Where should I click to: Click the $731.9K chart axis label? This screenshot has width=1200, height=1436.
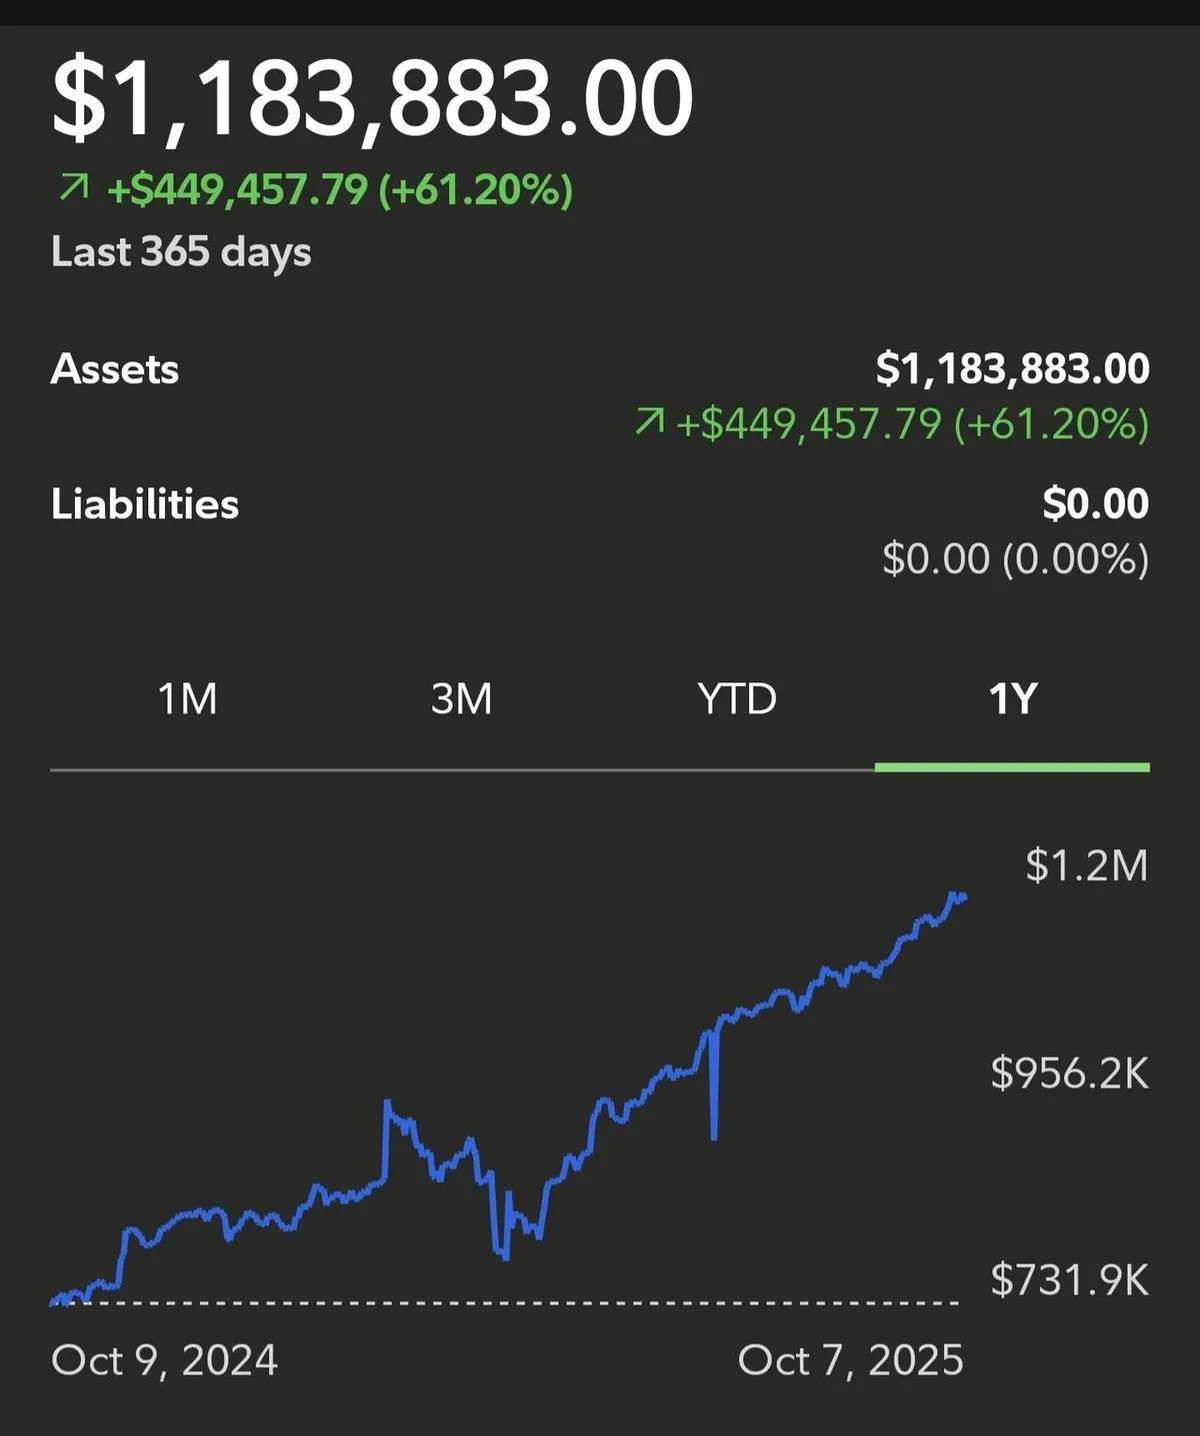tap(1069, 1280)
